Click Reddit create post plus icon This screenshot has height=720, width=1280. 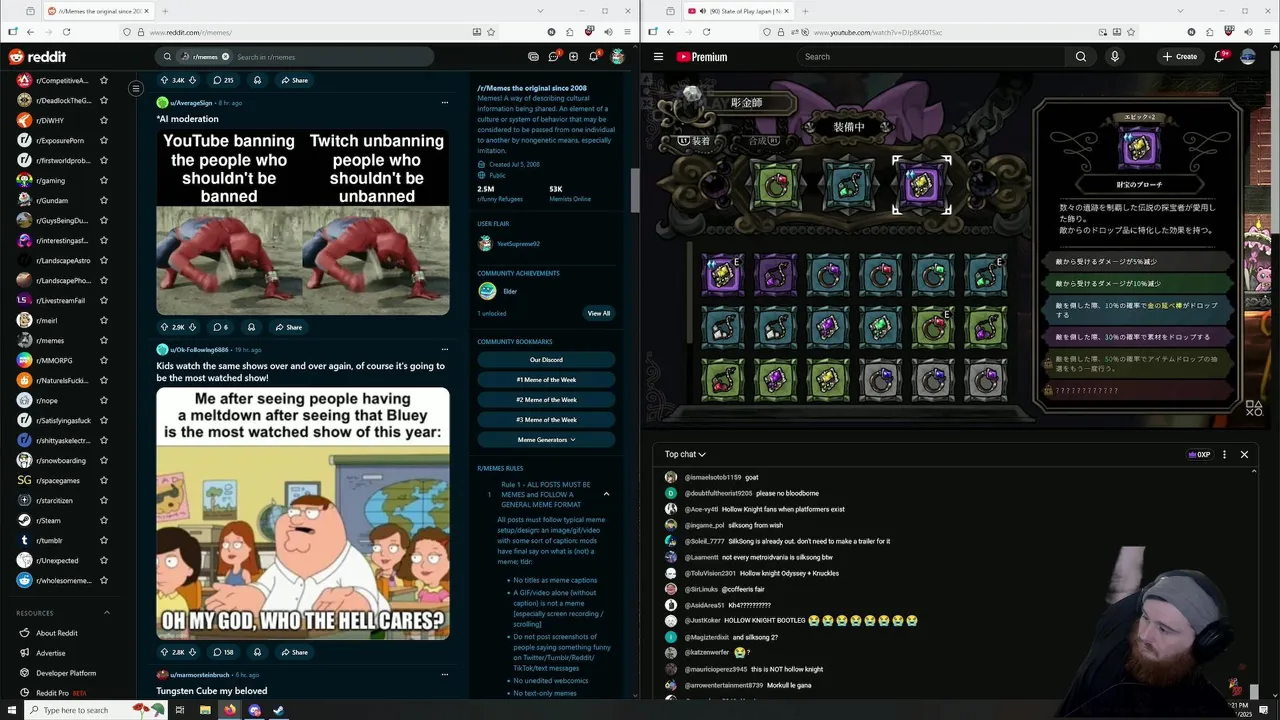click(x=573, y=57)
